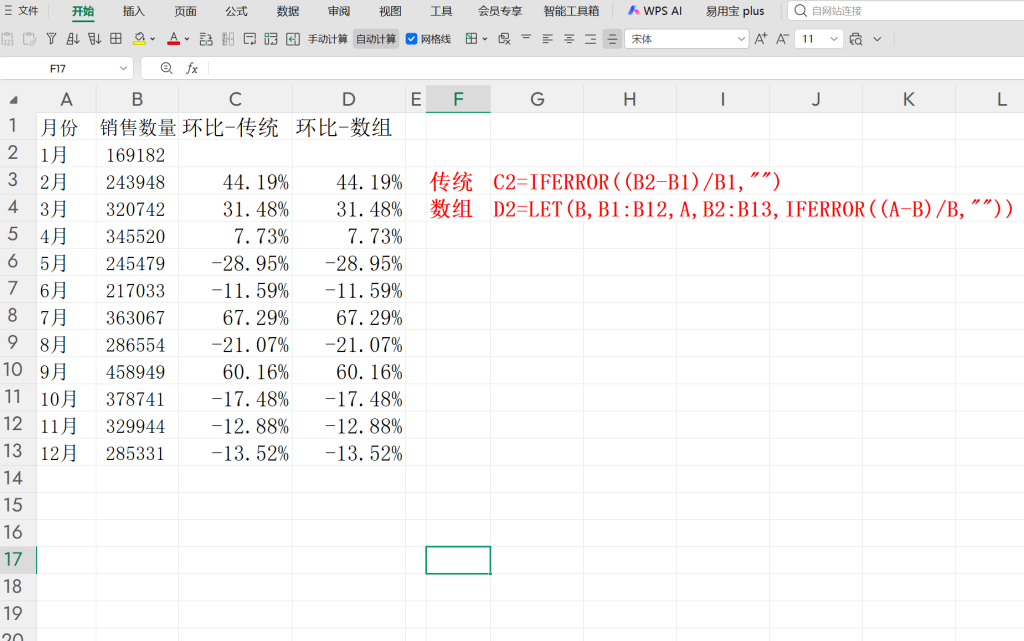The width and height of the screenshot is (1024, 641).
Task: Switch to the 公式 tab
Action: coord(236,11)
